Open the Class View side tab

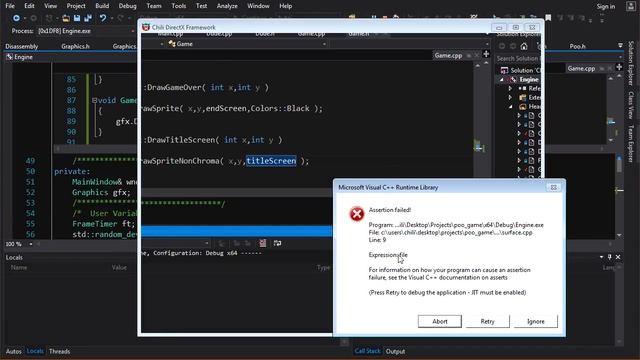631,105
